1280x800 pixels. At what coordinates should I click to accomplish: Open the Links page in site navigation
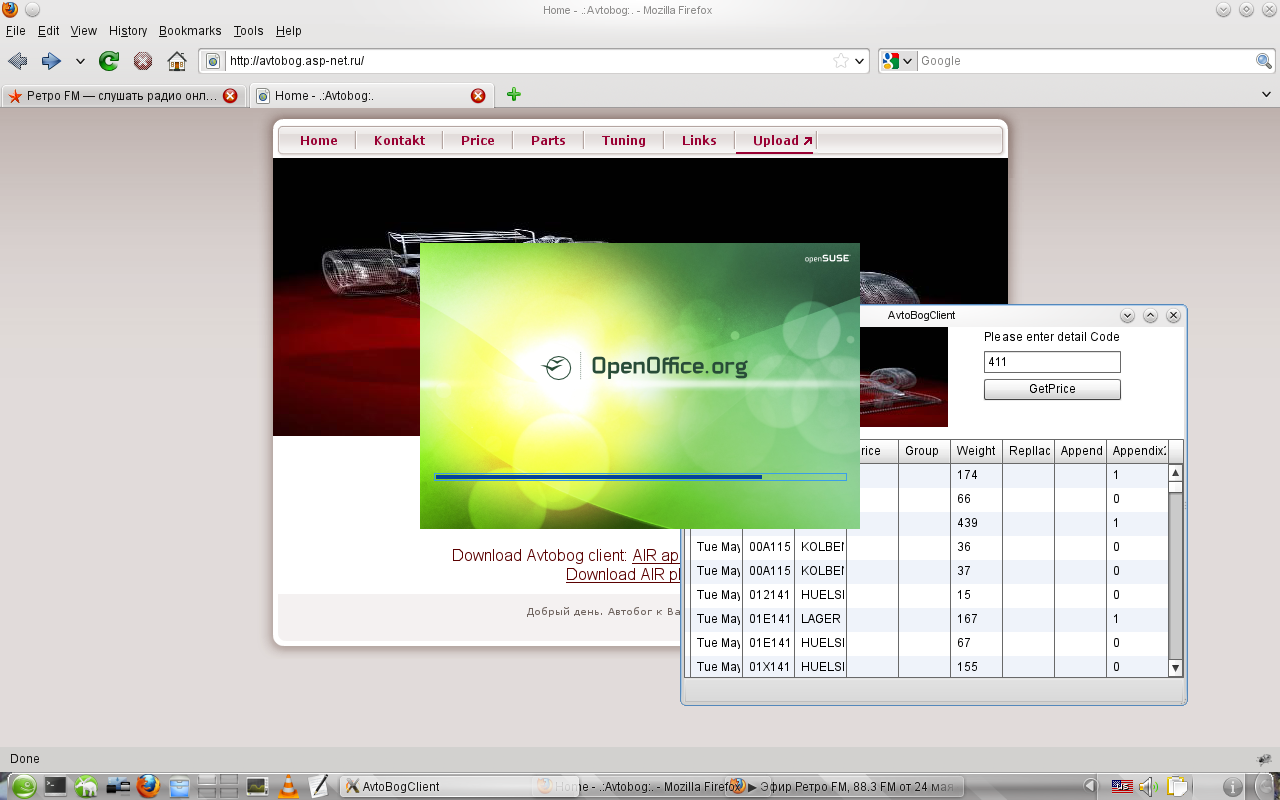coord(699,141)
